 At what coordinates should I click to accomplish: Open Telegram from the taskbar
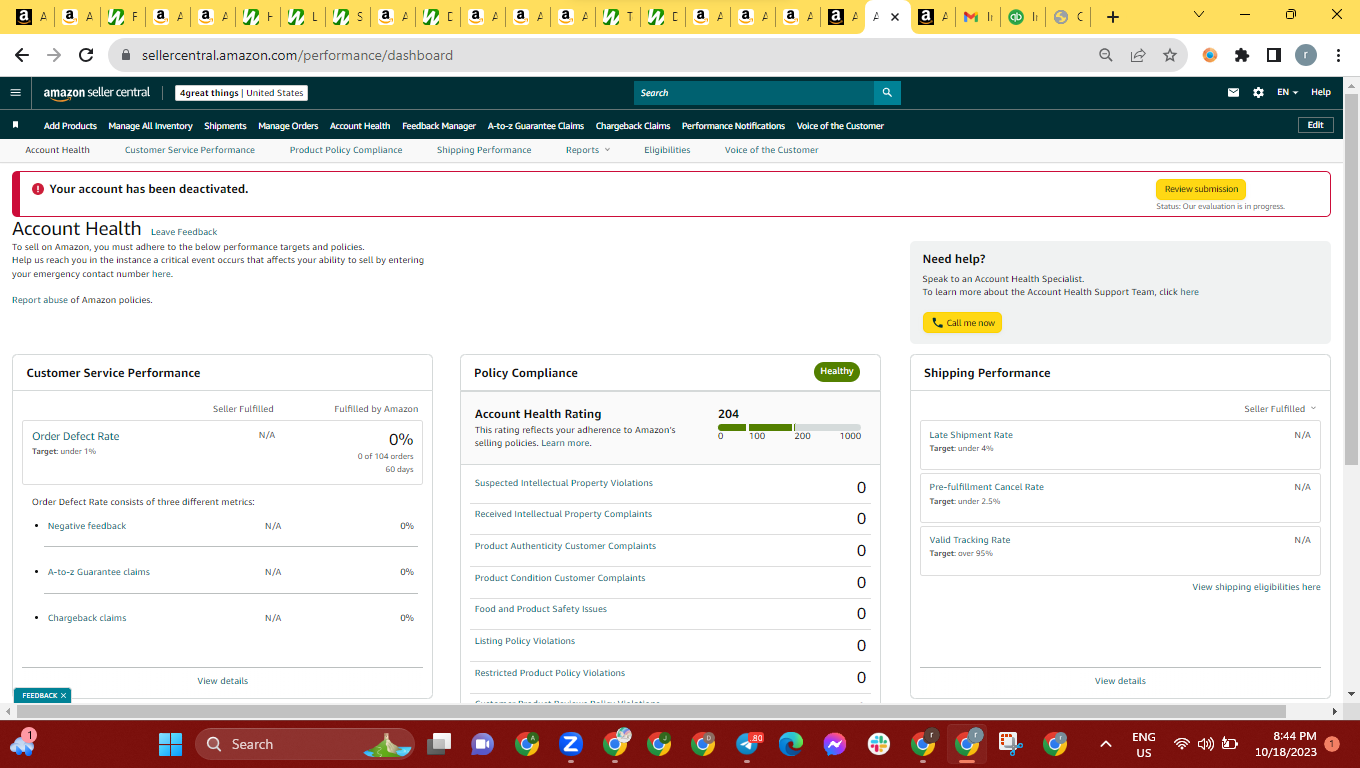(x=748, y=744)
